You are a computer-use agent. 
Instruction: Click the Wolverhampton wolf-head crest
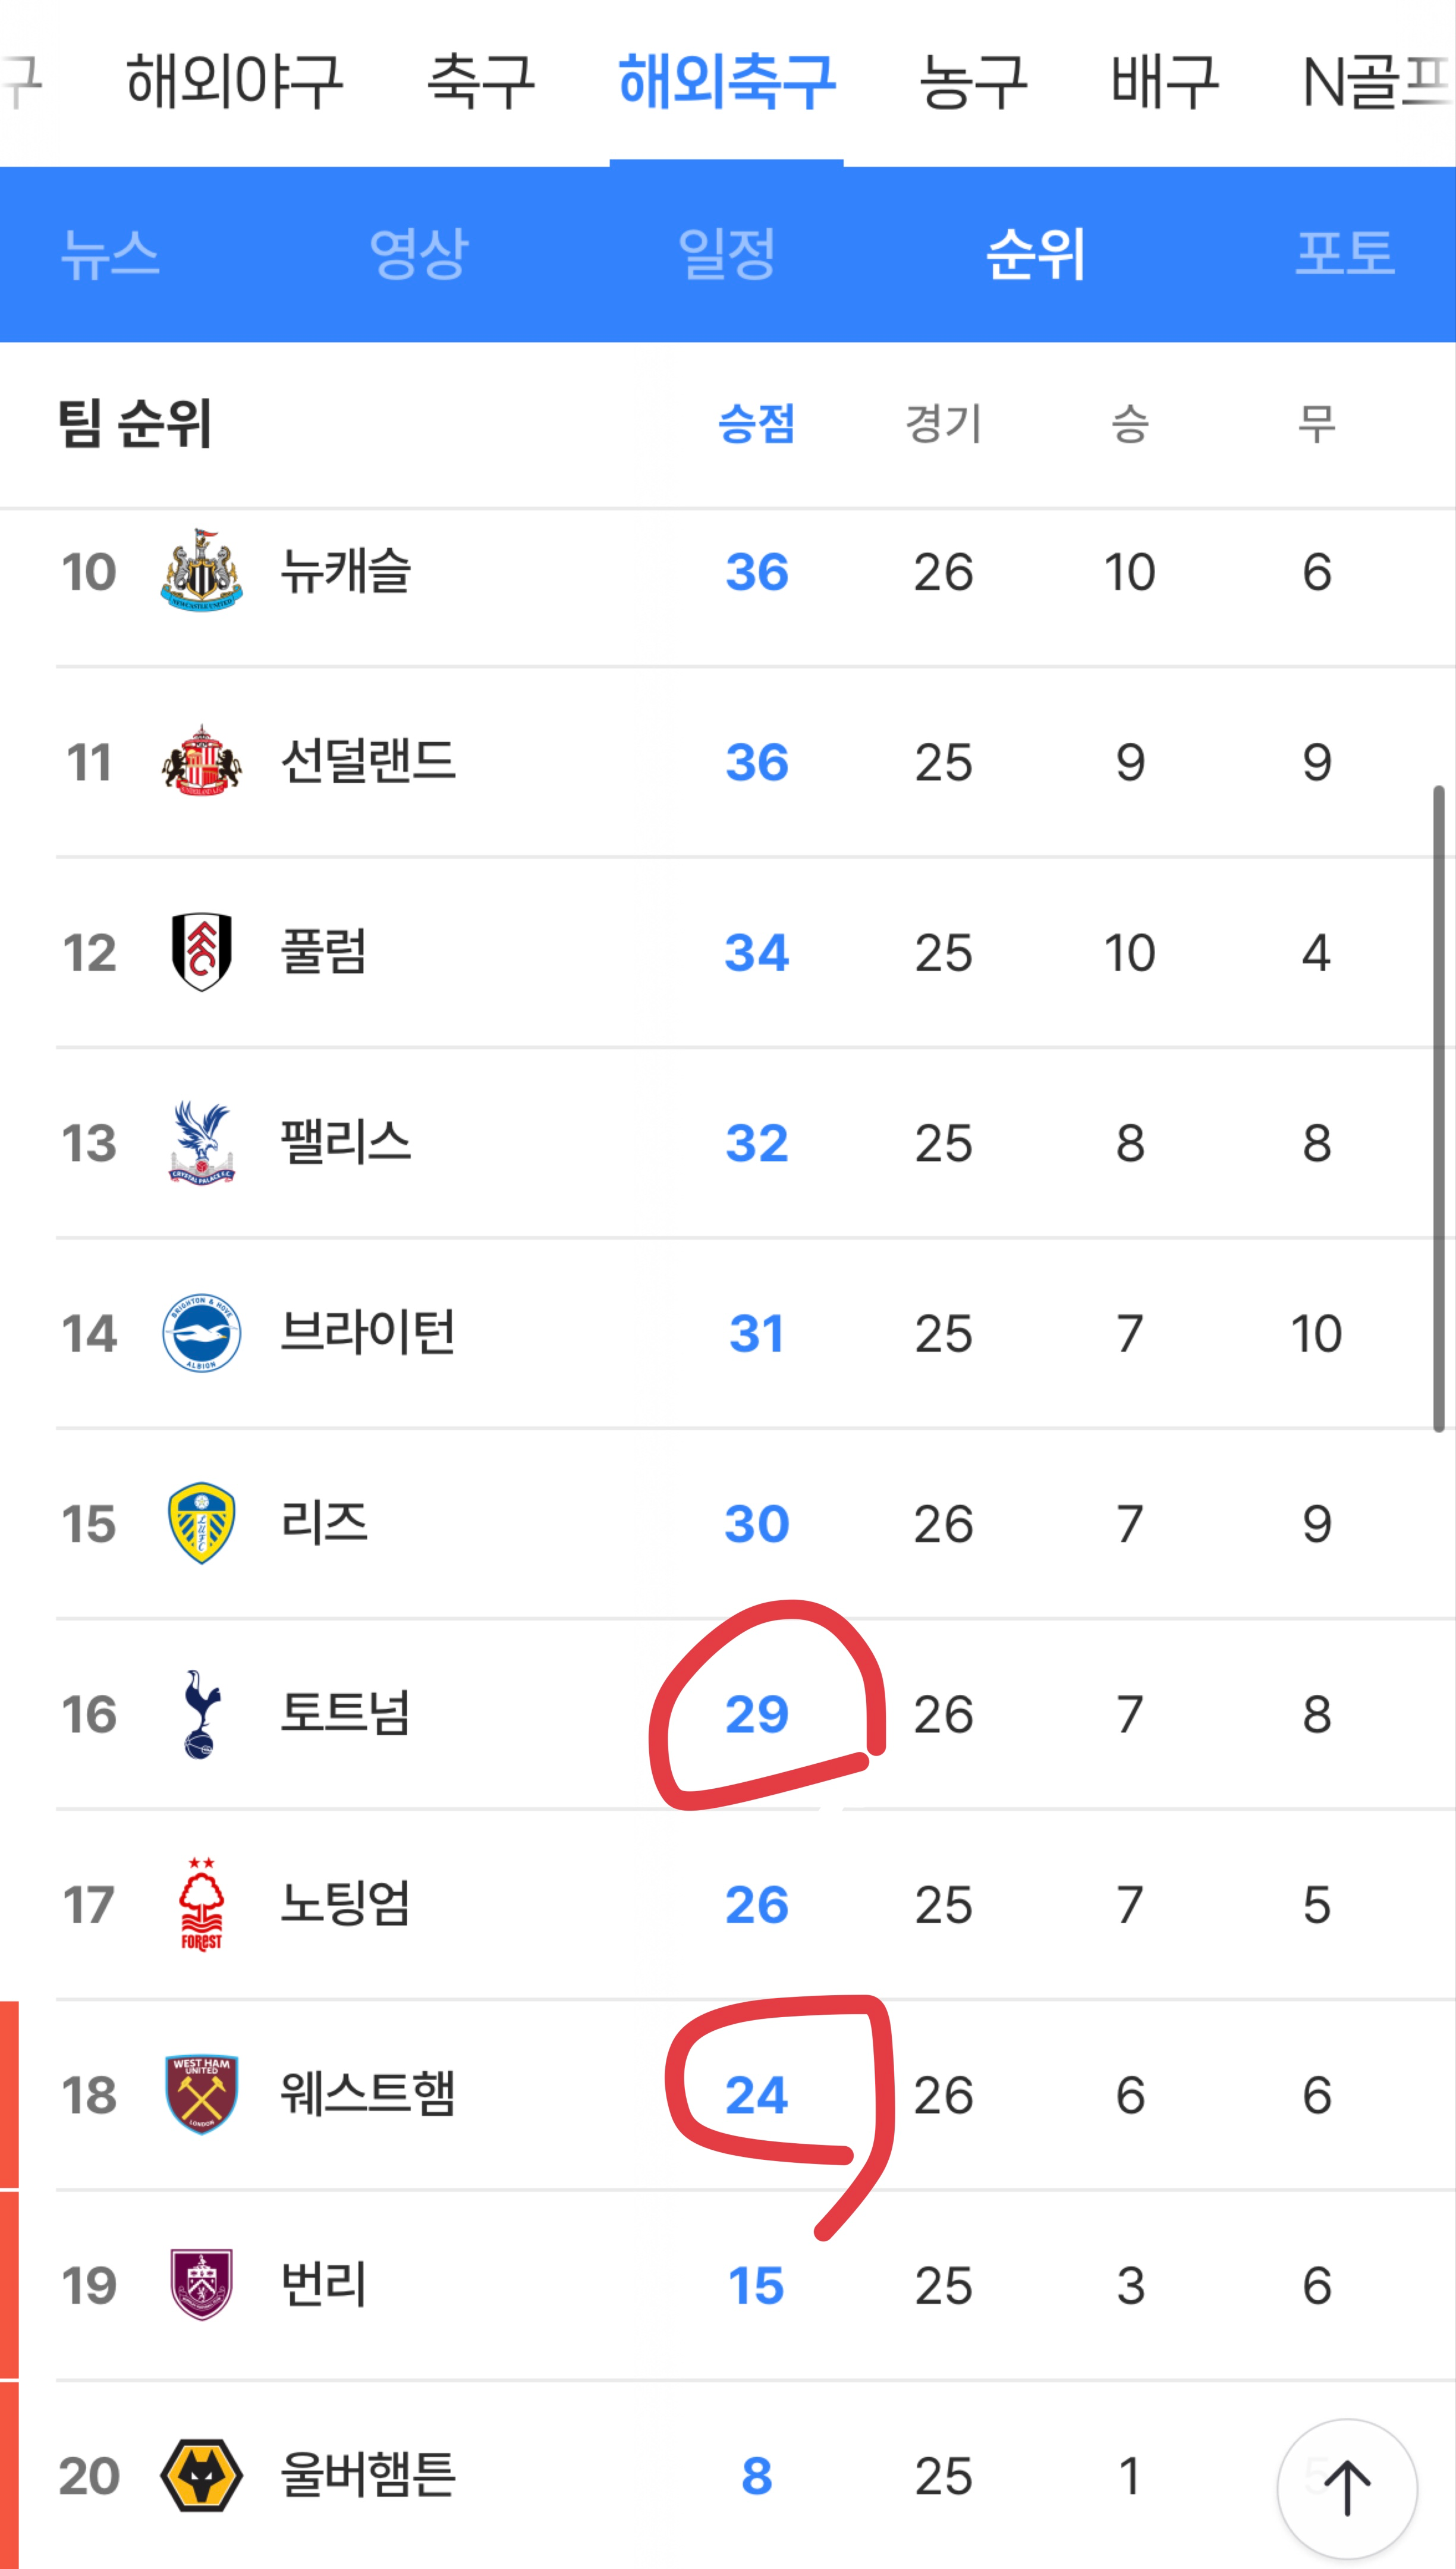(203, 2475)
